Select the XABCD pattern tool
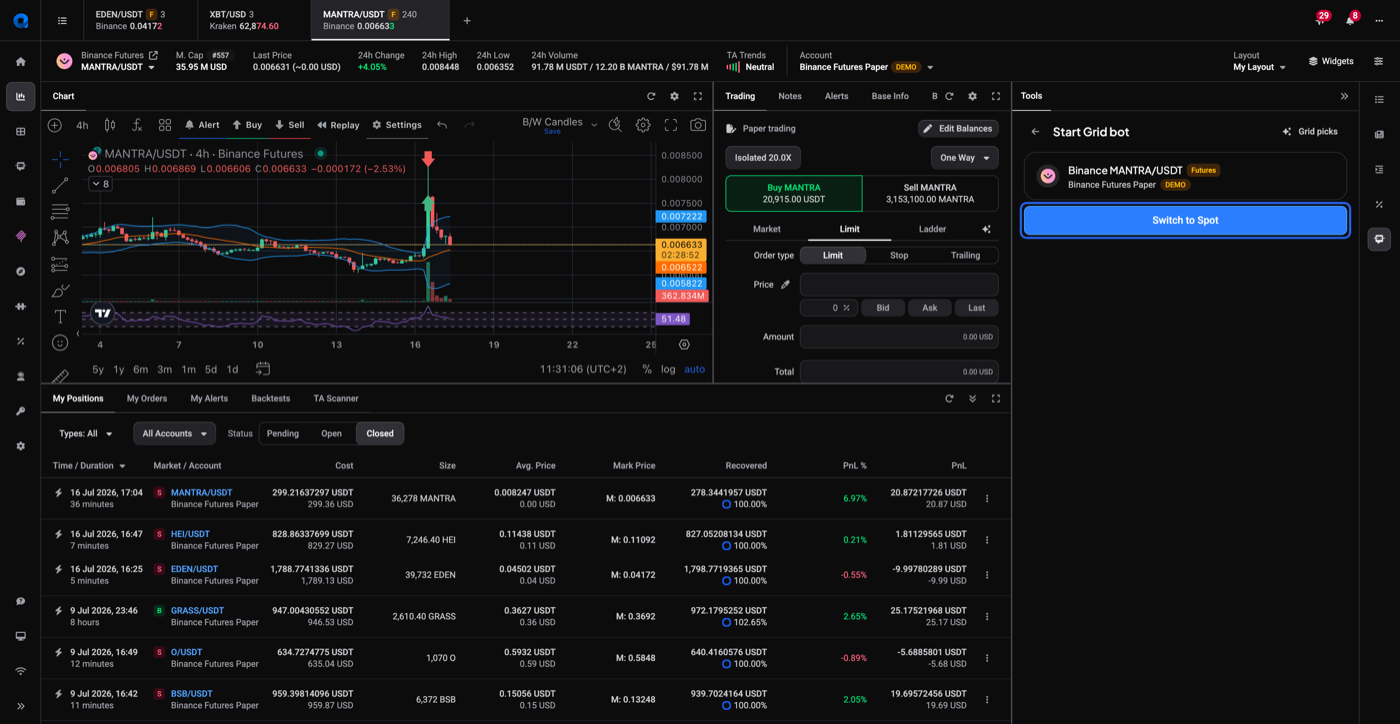The height and width of the screenshot is (724, 1400). pos(60,237)
